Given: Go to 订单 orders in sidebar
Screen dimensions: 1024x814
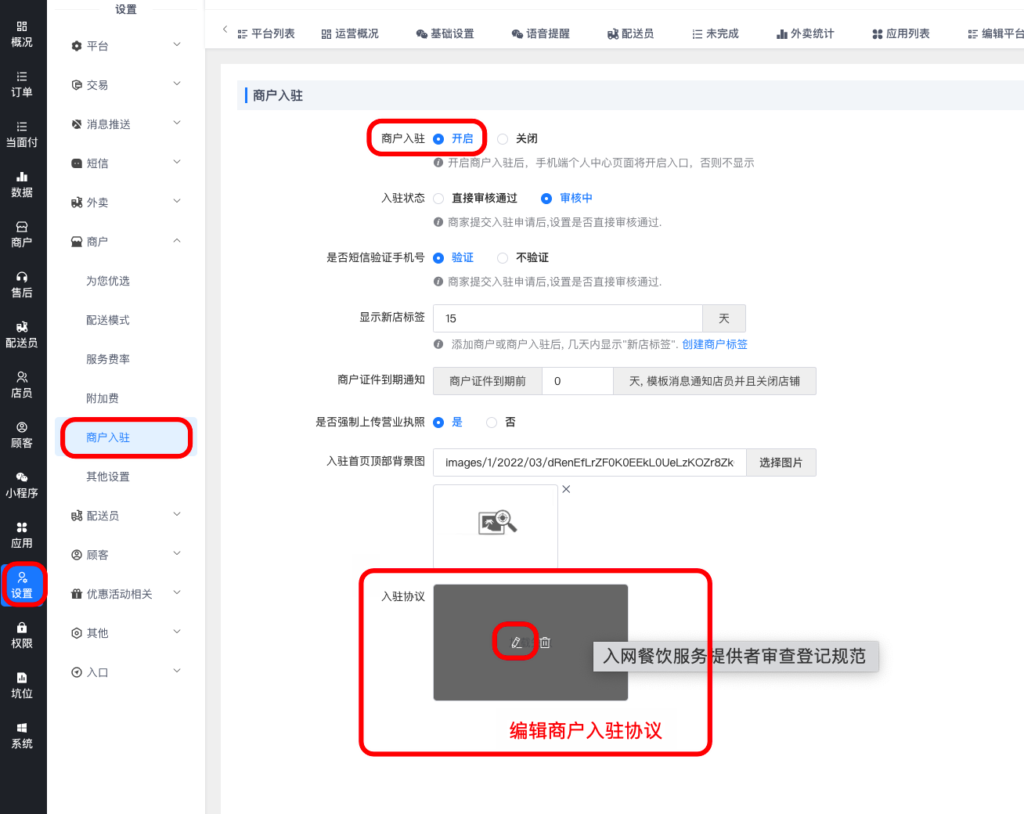Looking at the screenshot, I should click(21, 84).
